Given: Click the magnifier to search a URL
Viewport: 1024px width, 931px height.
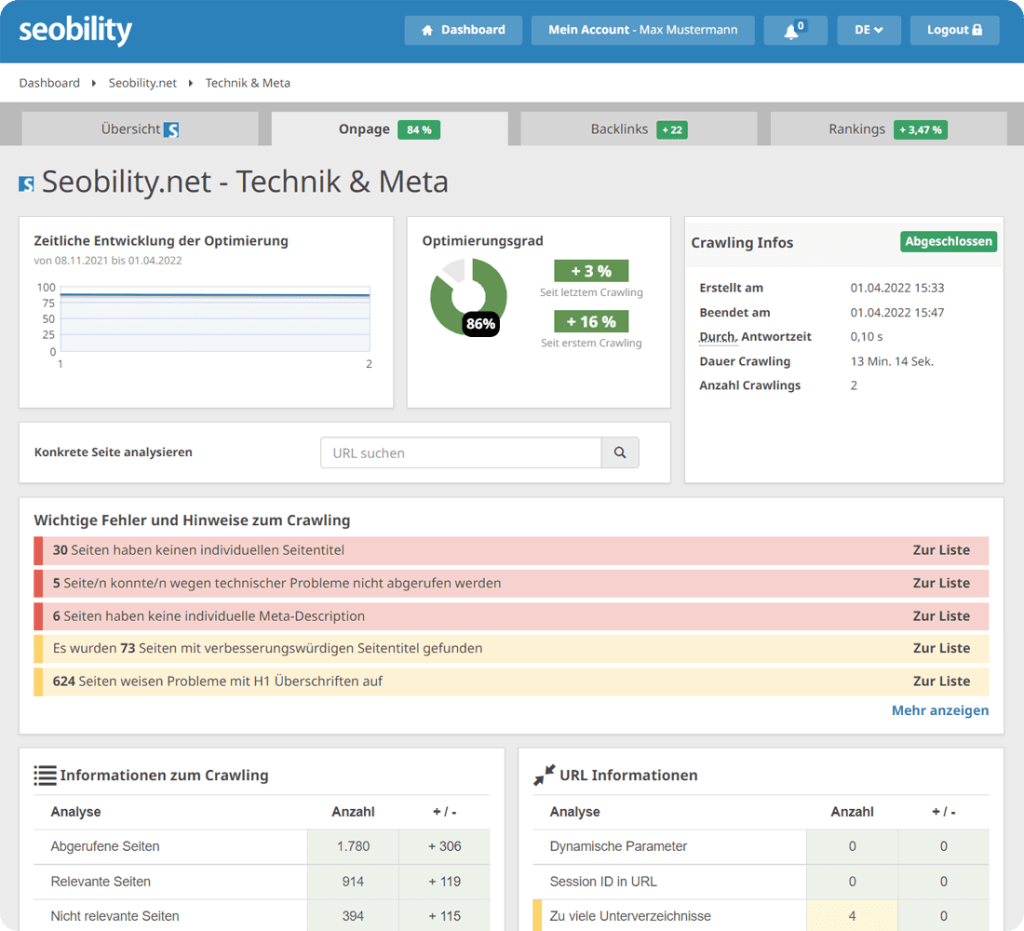Looking at the screenshot, I should tap(620, 452).
